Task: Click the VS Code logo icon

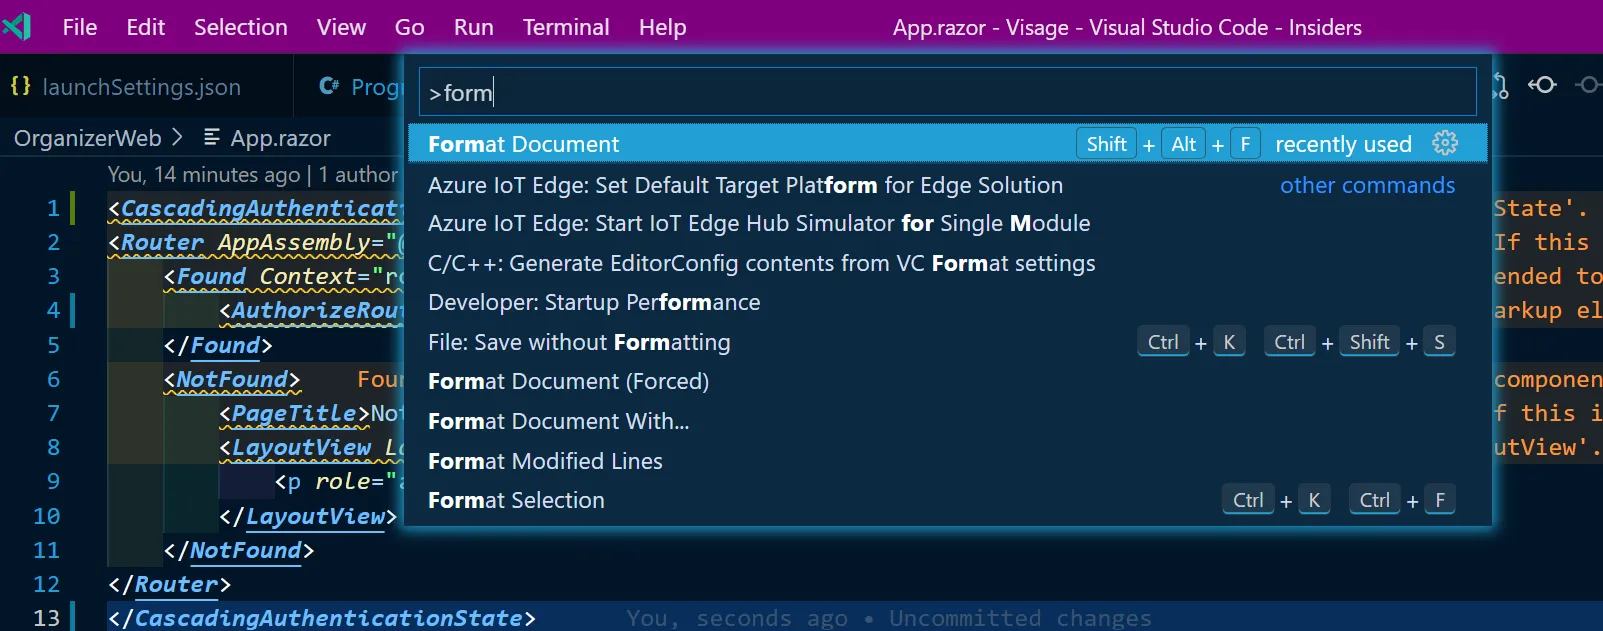Action: [17, 26]
